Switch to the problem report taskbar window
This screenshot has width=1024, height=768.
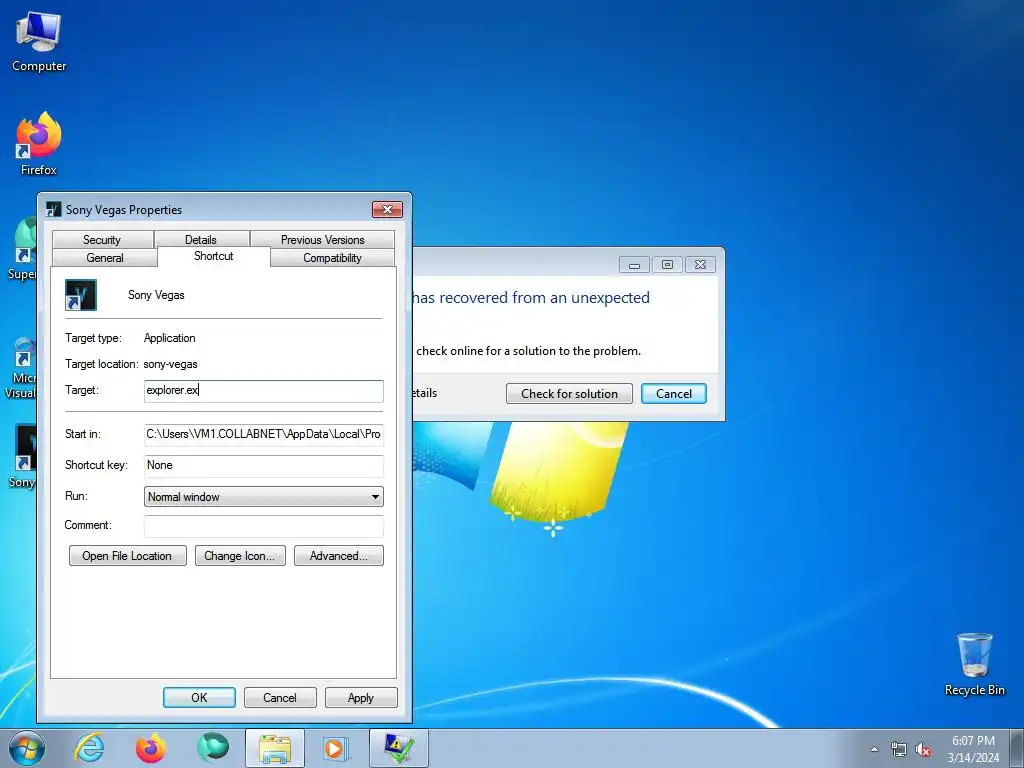399,748
